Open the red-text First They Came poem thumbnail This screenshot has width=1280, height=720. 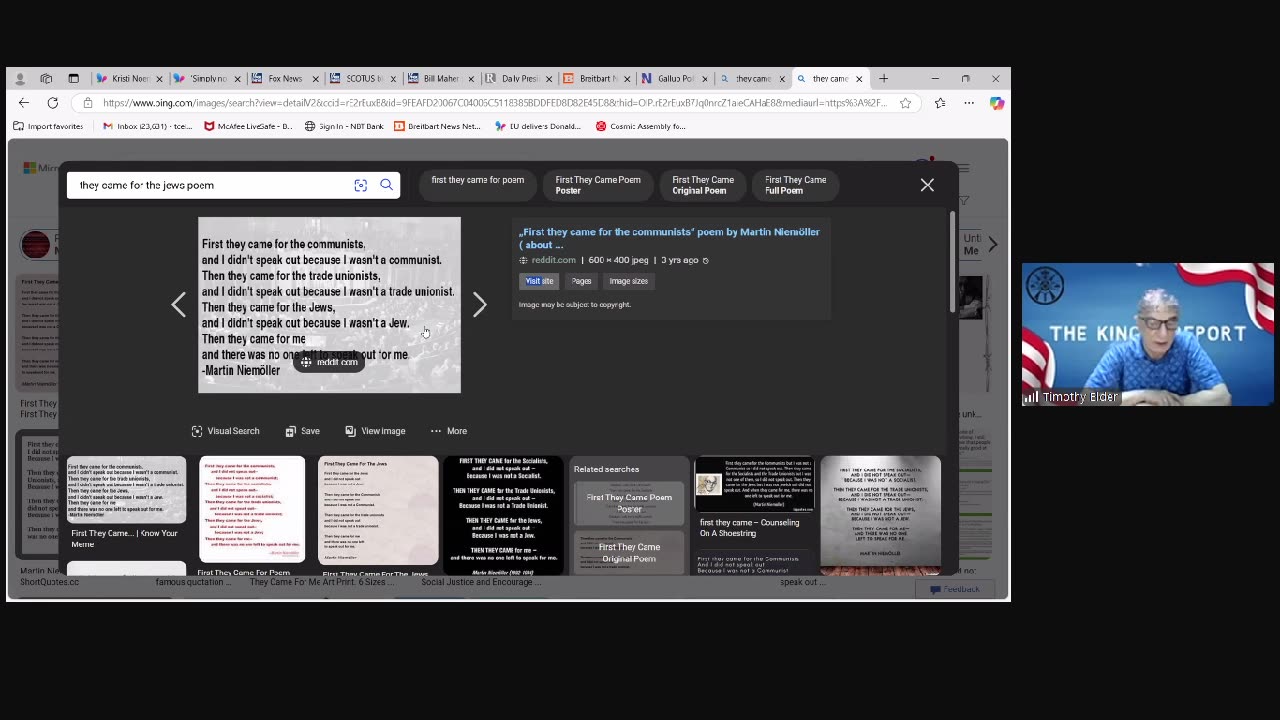tap(252, 510)
